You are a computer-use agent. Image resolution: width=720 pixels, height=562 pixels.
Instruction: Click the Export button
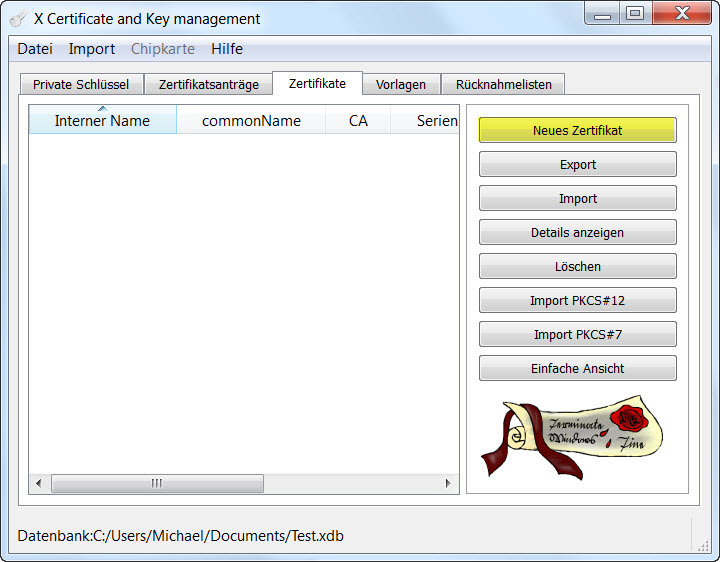coord(577,165)
